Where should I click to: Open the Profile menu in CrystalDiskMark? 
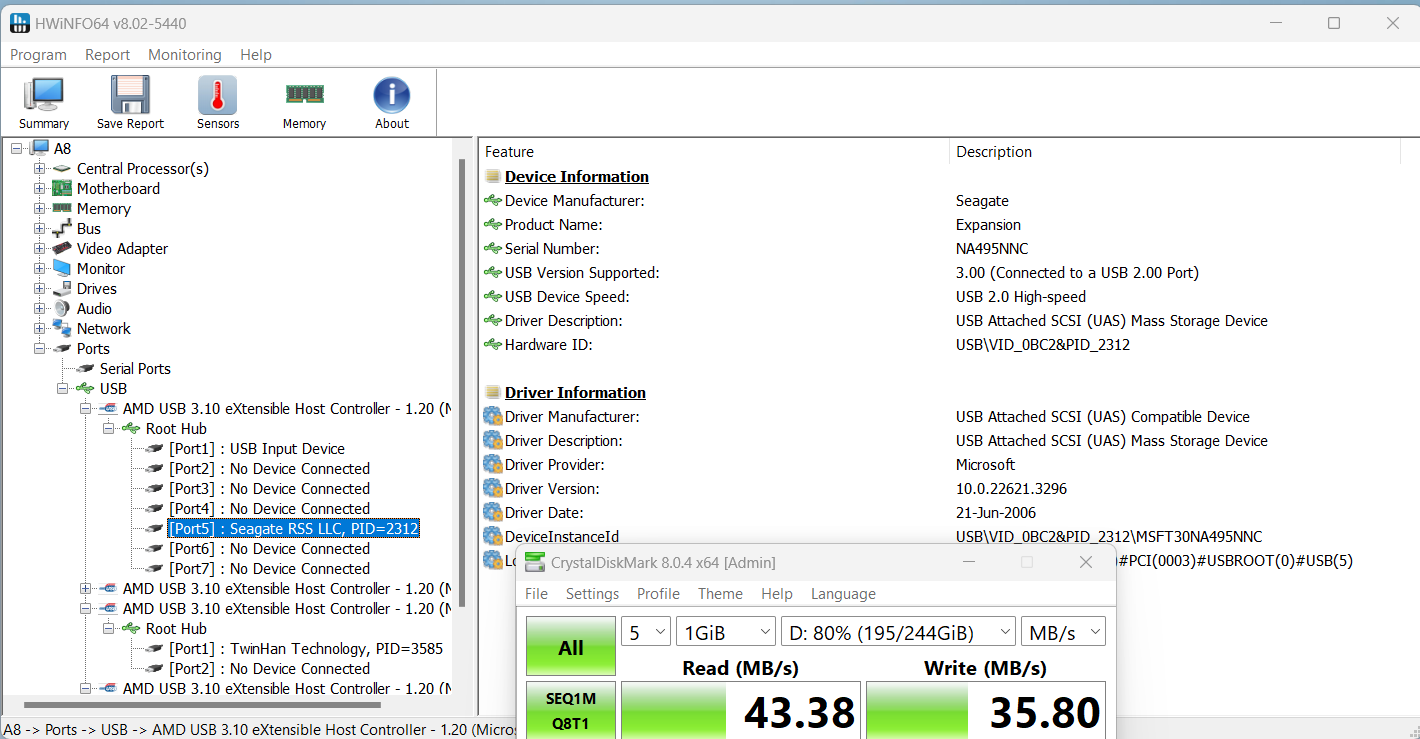658,594
